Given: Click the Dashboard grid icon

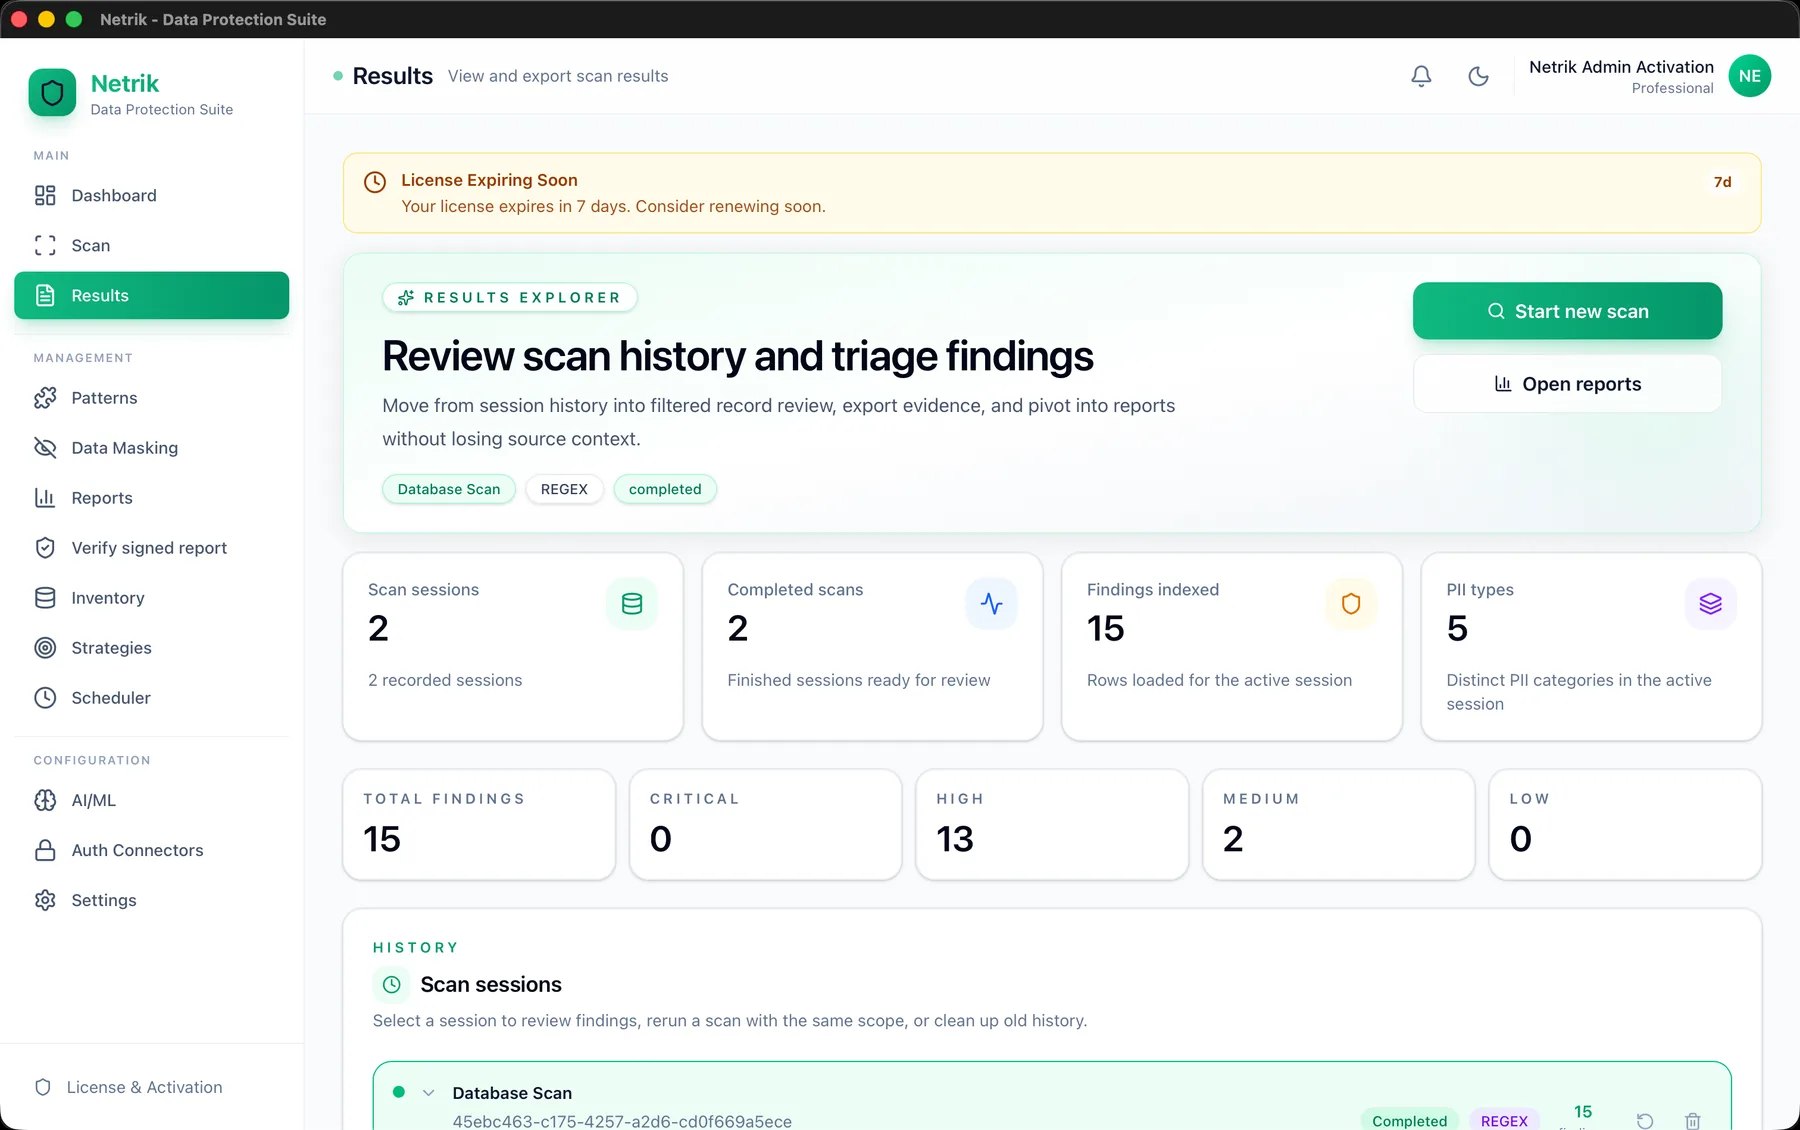Looking at the screenshot, I should tap(45, 196).
